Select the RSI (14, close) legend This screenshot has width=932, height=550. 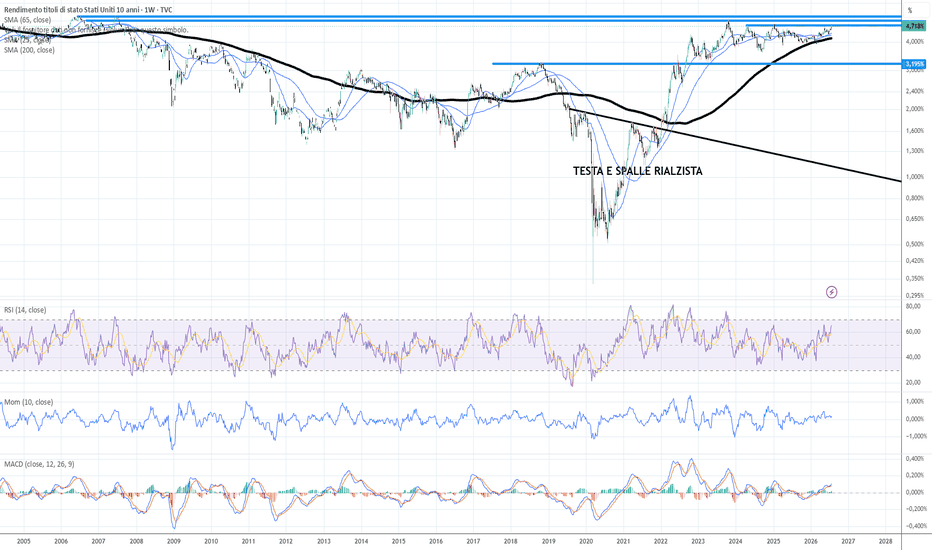click(25, 310)
